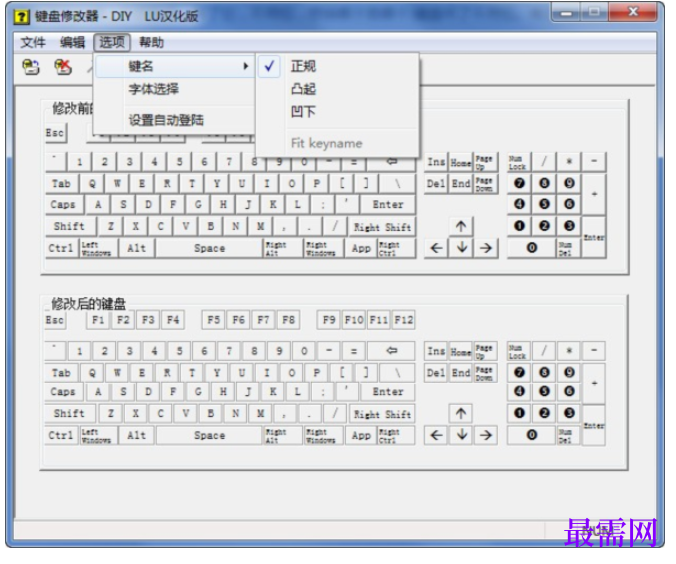Click Right Alt on modified keyboard

tap(283, 436)
